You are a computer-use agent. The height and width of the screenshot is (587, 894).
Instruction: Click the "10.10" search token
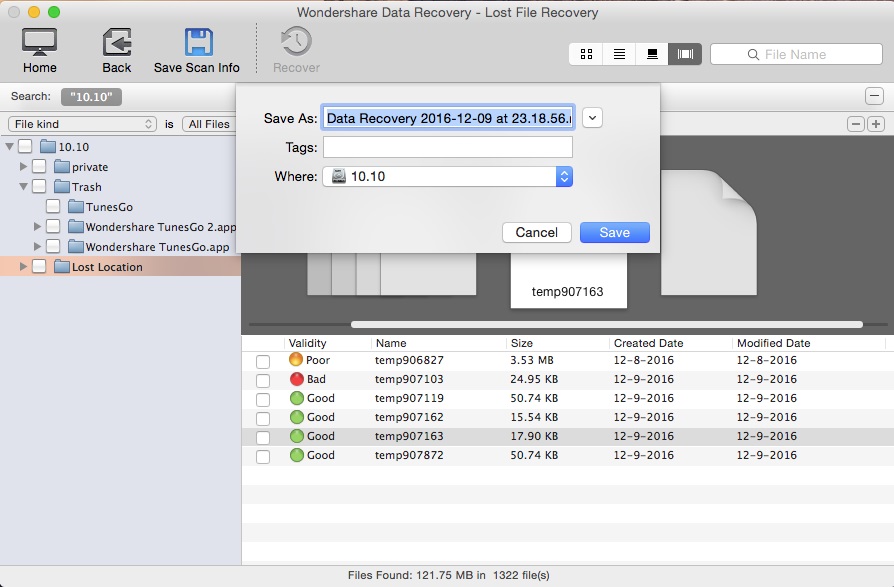[91, 96]
